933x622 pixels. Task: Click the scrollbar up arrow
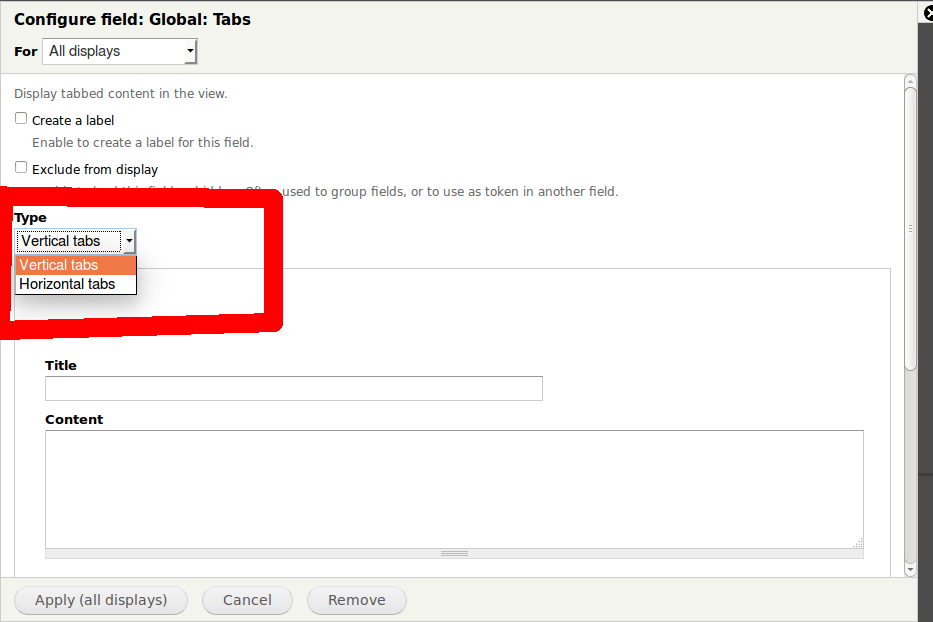(x=910, y=81)
